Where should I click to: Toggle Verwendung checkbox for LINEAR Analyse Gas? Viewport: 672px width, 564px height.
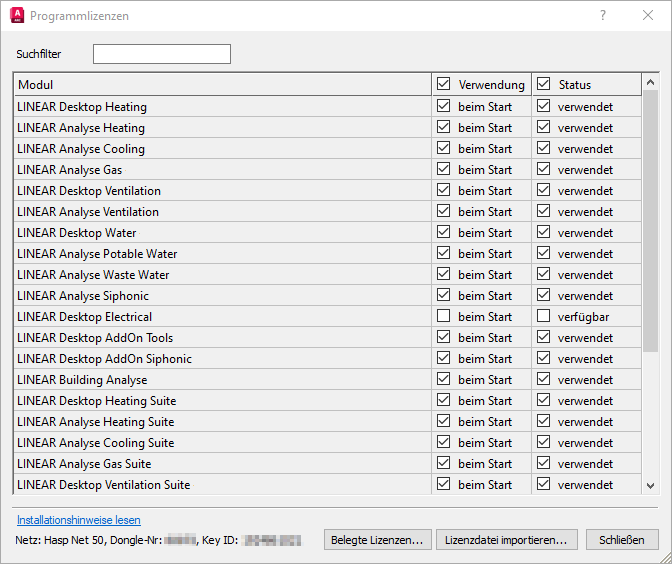point(444,168)
